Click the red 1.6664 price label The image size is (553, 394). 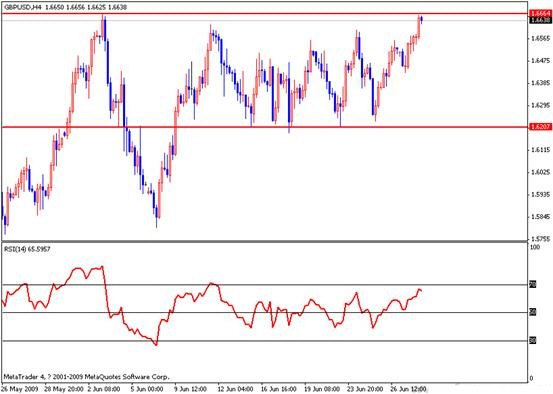(541, 13)
